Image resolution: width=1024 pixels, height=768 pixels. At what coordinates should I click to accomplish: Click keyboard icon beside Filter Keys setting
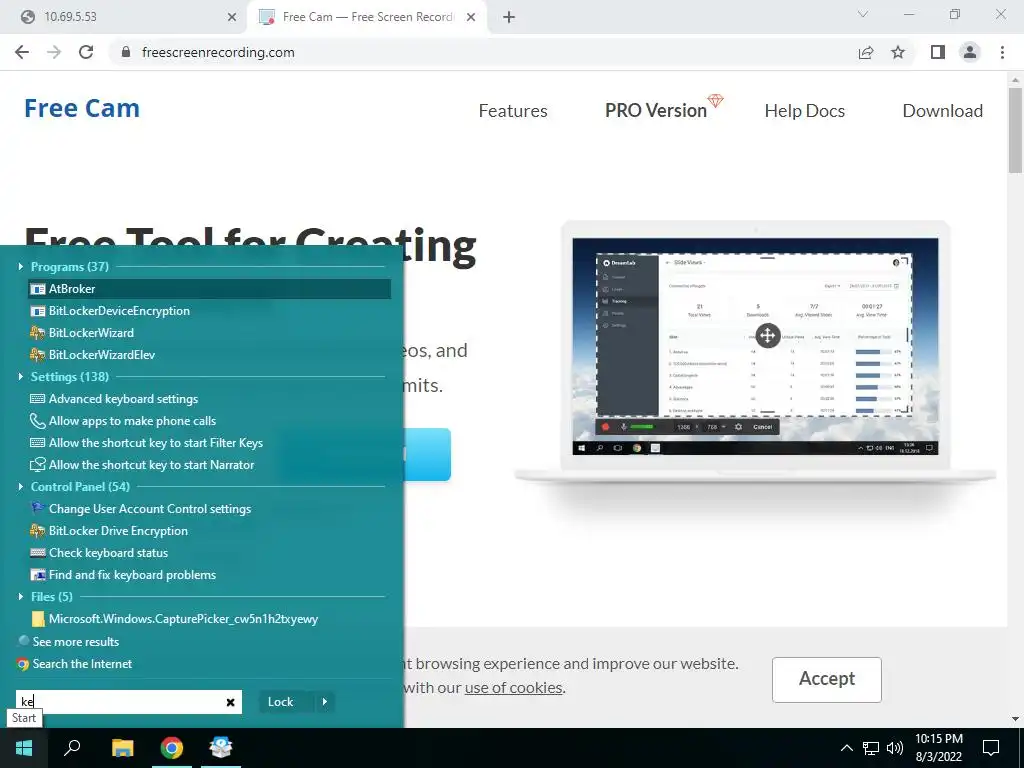(x=38, y=443)
